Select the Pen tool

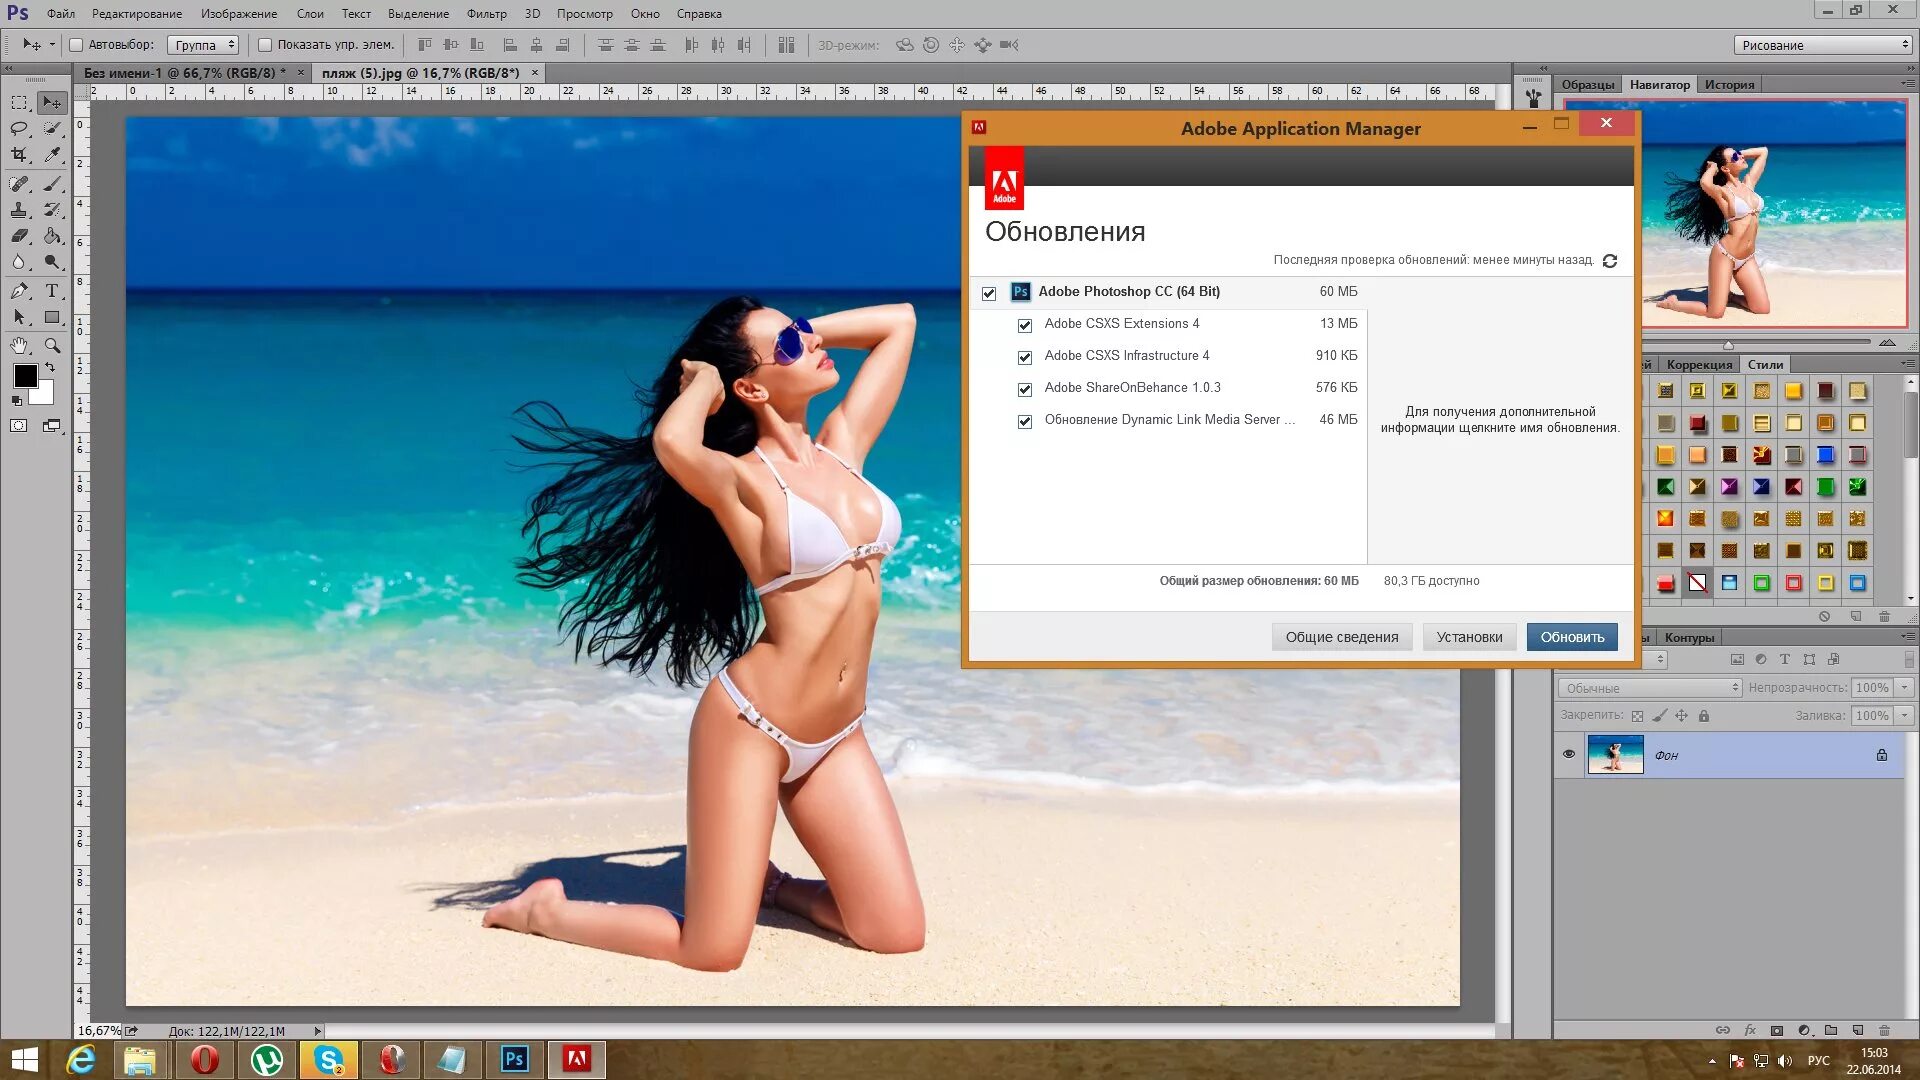(x=19, y=291)
